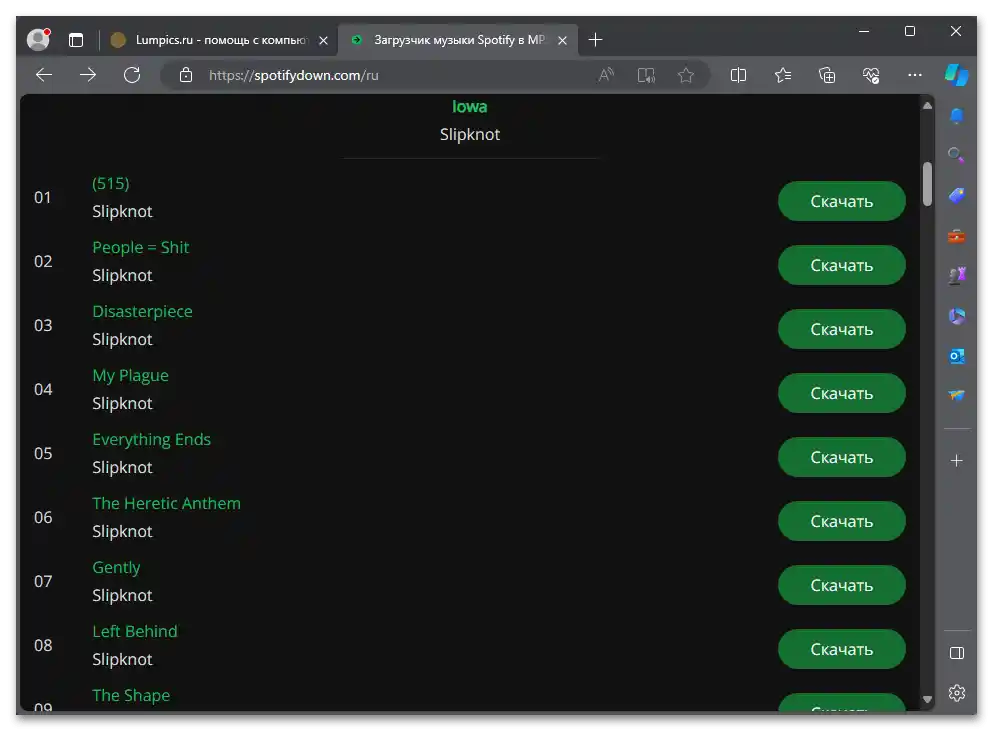Click The Shape song title

coord(131,696)
